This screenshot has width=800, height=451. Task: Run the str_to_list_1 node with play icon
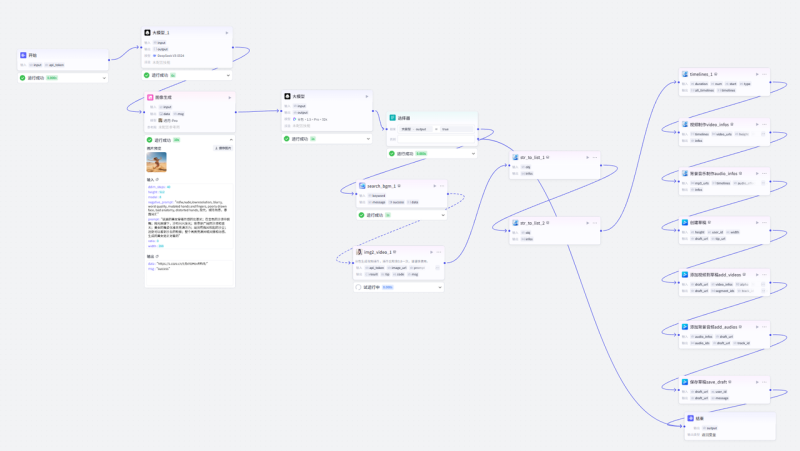[585, 157]
